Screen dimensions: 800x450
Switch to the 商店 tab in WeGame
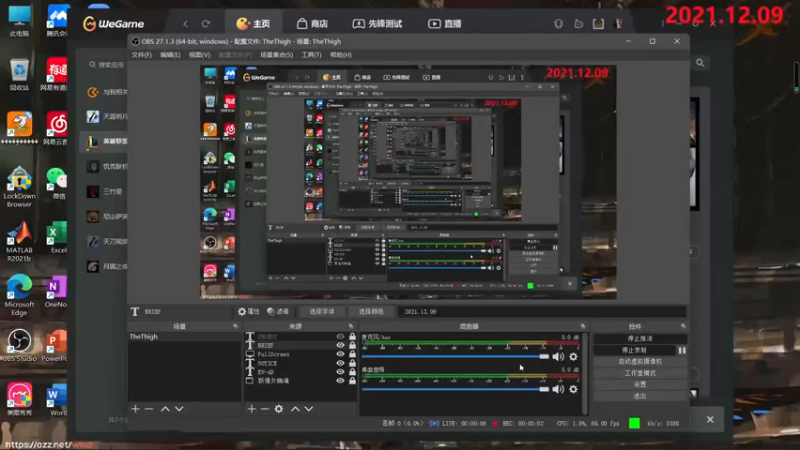point(312,23)
